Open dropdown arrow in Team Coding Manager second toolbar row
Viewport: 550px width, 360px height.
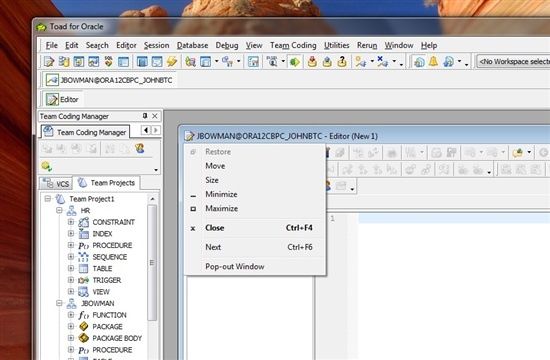(x=156, y=169)
